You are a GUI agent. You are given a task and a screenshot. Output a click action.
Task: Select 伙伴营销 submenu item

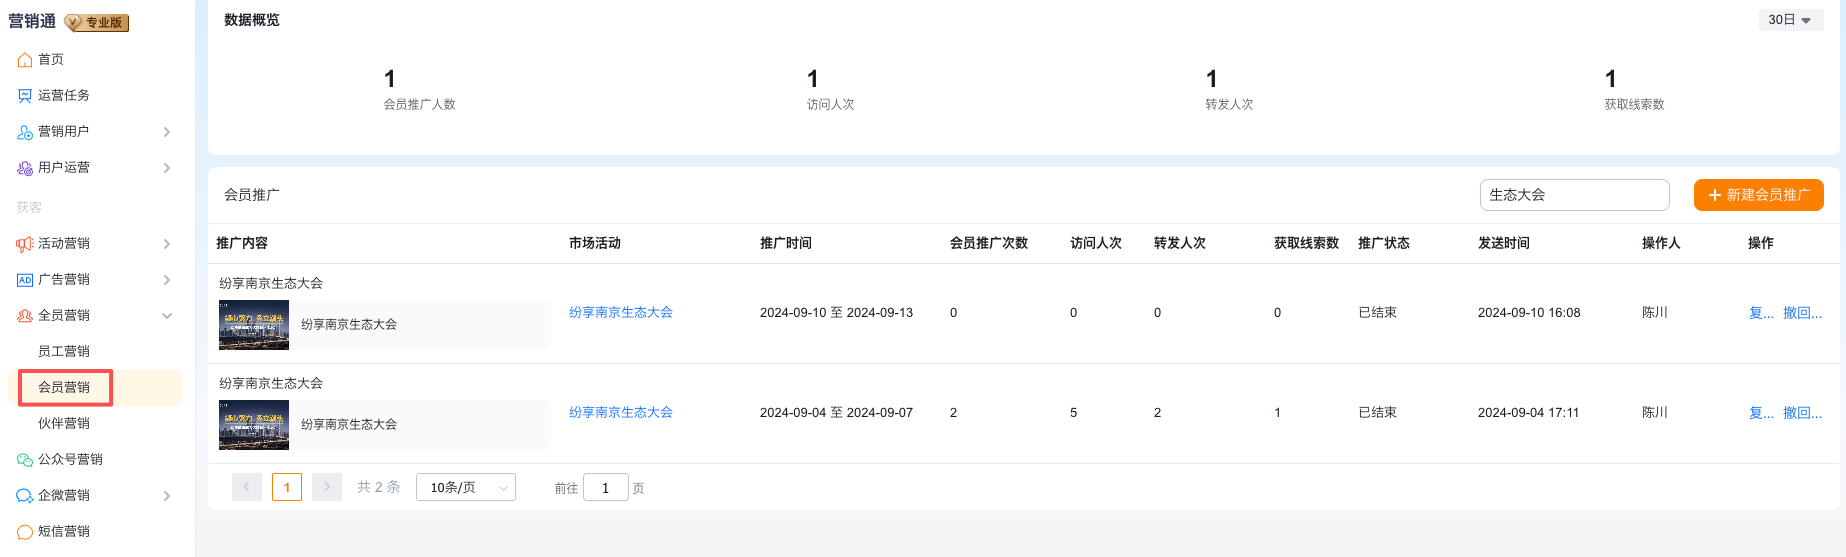point(64,423)
